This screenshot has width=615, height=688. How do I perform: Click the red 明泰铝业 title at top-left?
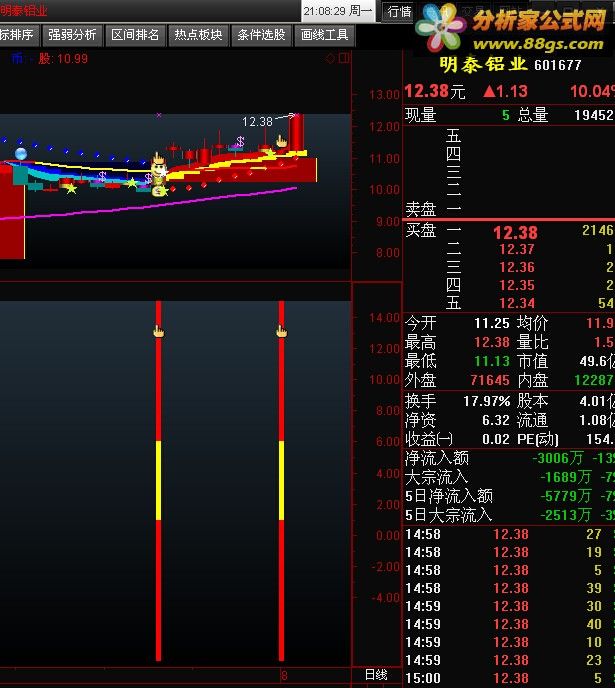(x=23, y=11)
